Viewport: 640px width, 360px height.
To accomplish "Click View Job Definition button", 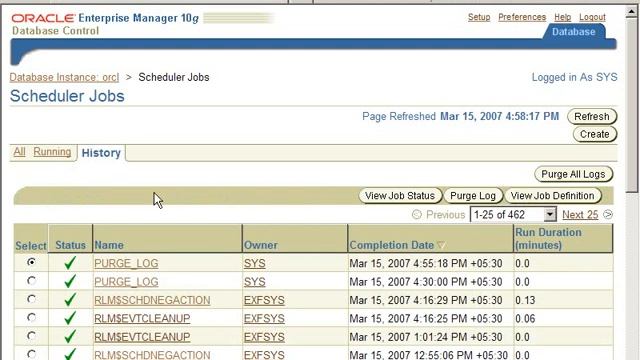I will [553, 196].
